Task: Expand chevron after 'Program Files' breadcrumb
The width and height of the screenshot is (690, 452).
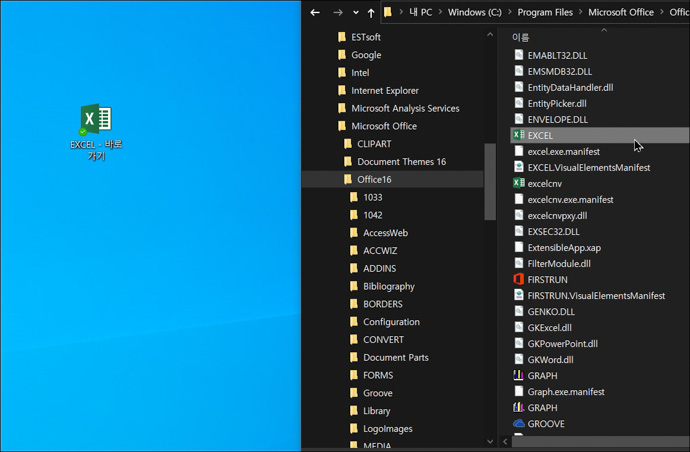Action: tap(580, 12)
